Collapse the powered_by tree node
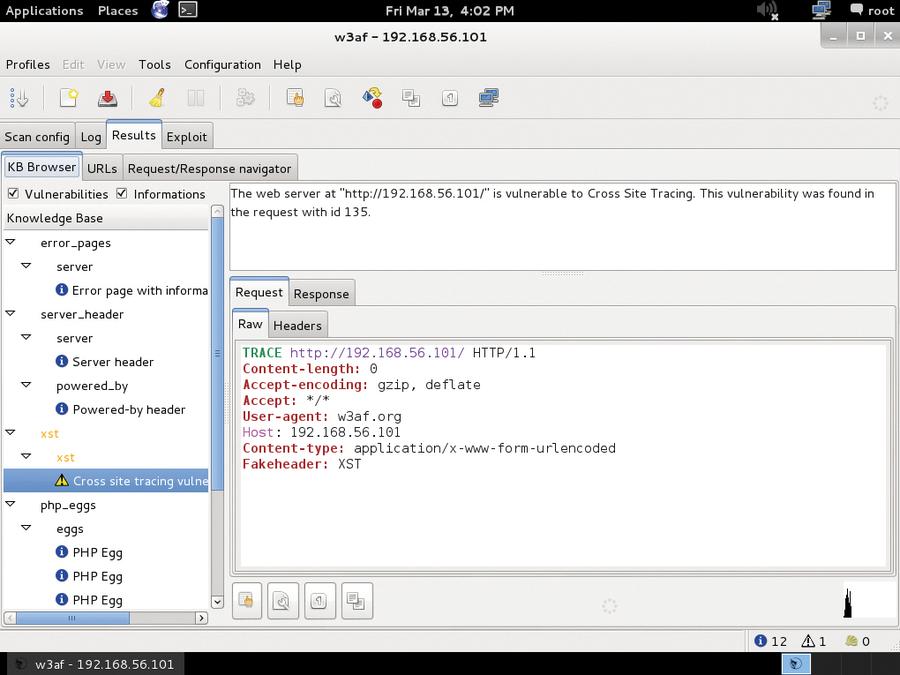 click(x=26, y=385)
